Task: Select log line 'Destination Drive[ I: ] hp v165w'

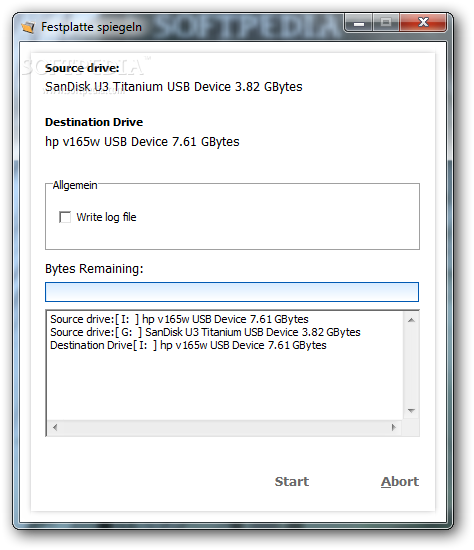Action: (x=188, y=345)
